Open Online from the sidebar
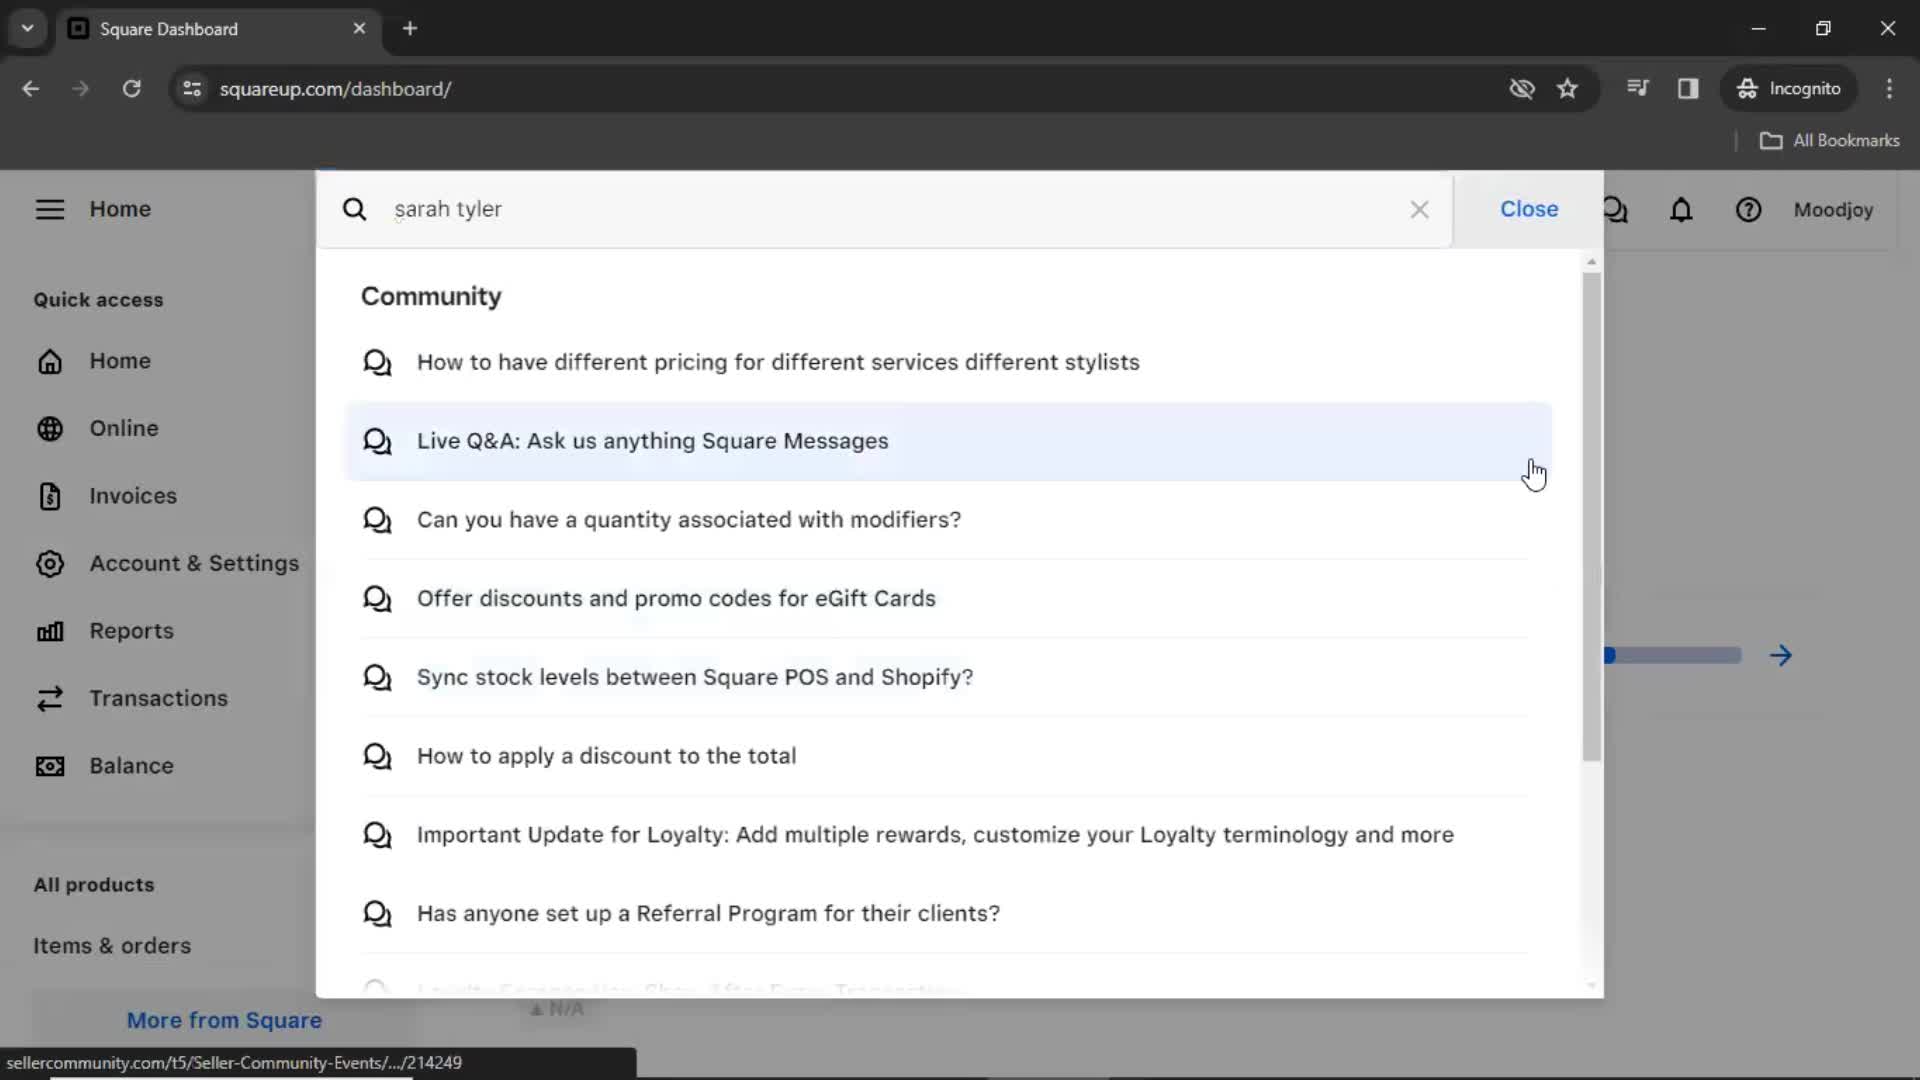The height and width of the screenshot is (1080, 1920). click(x=124, y=428)
